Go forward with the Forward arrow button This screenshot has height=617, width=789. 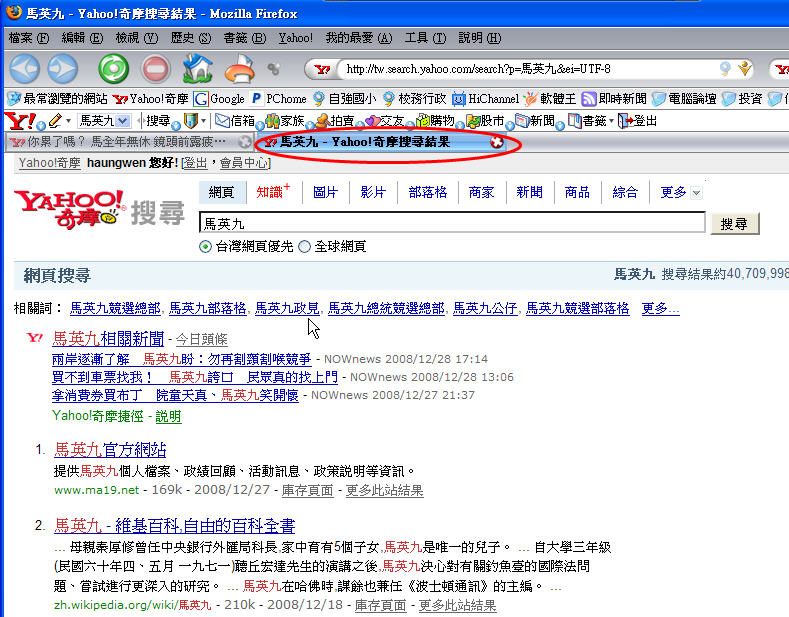click(x=63, y=69)
